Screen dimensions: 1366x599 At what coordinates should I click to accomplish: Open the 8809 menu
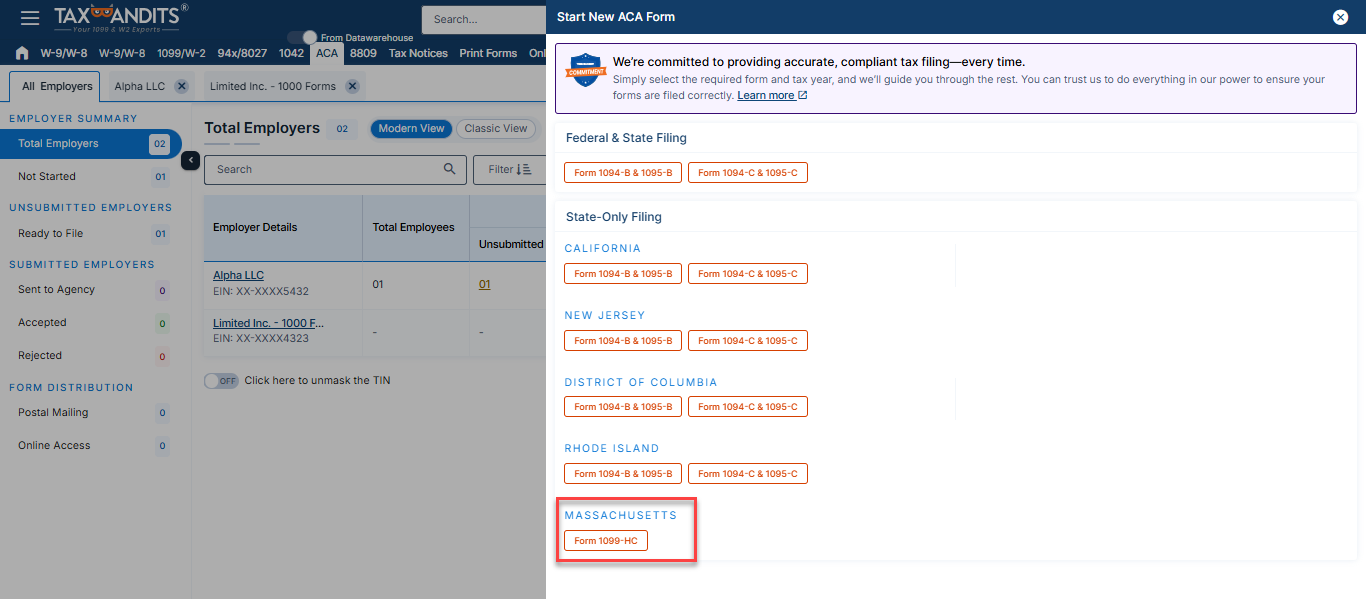point(363,54)
